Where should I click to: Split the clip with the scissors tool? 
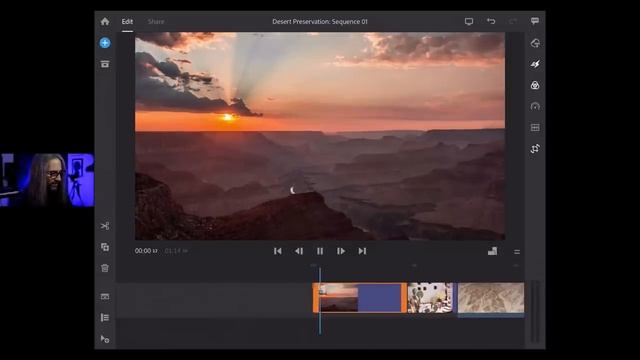[105, 226]
